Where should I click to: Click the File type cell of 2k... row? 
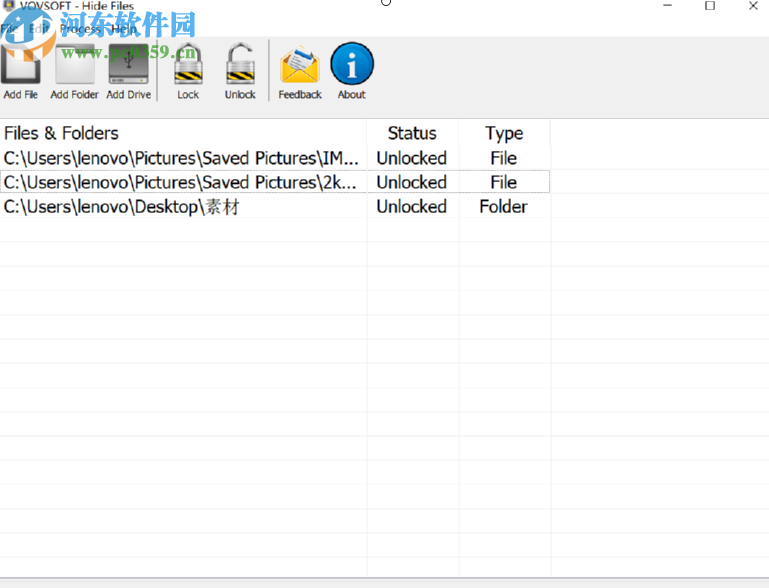pos(504,182)
